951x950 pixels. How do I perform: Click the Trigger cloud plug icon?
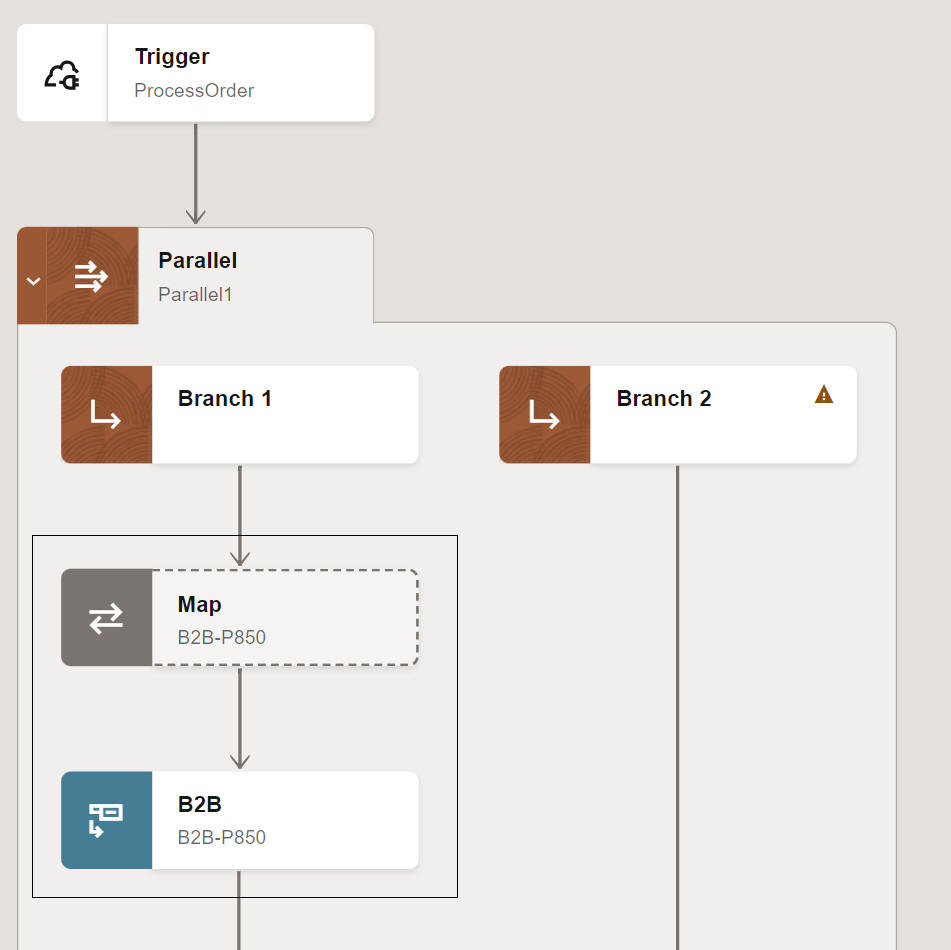pos(62,74)
